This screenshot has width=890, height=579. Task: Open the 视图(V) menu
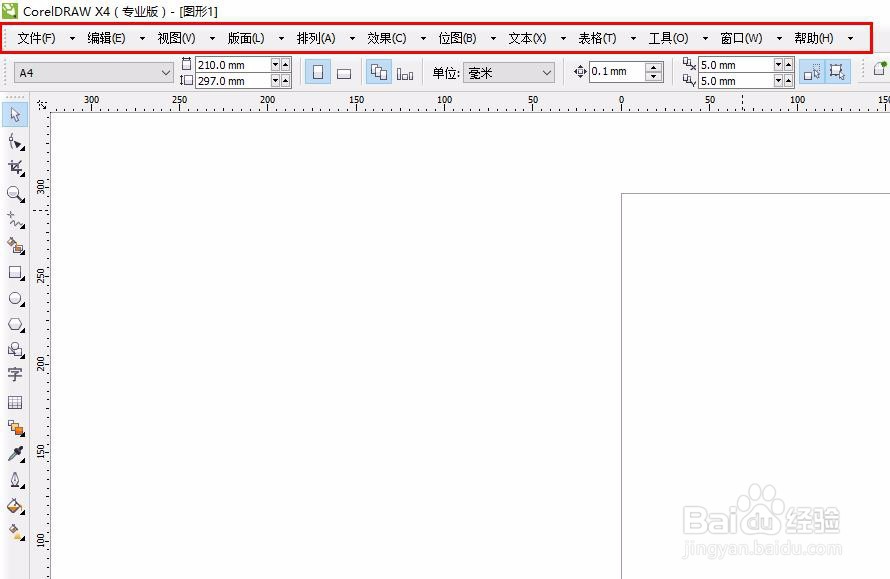(176, 38)
